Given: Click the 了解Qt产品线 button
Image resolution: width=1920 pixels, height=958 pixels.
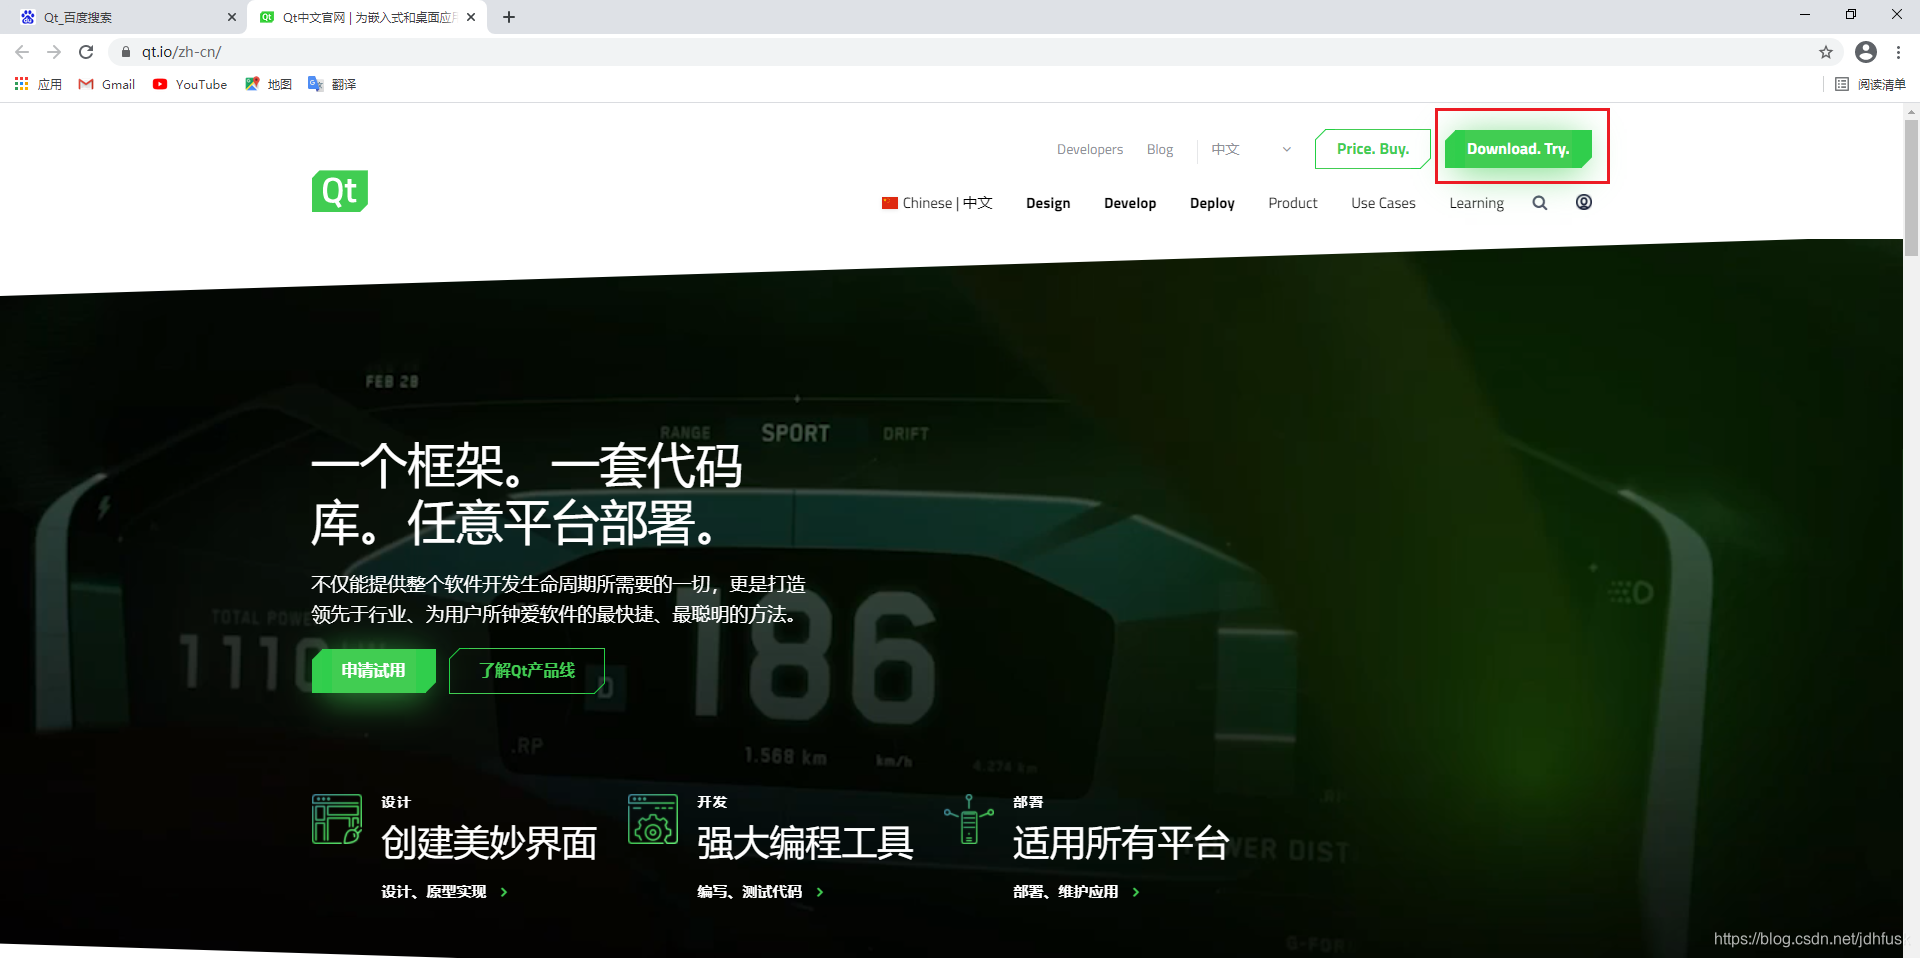Looking at the screenshot, I should (527, 671).
